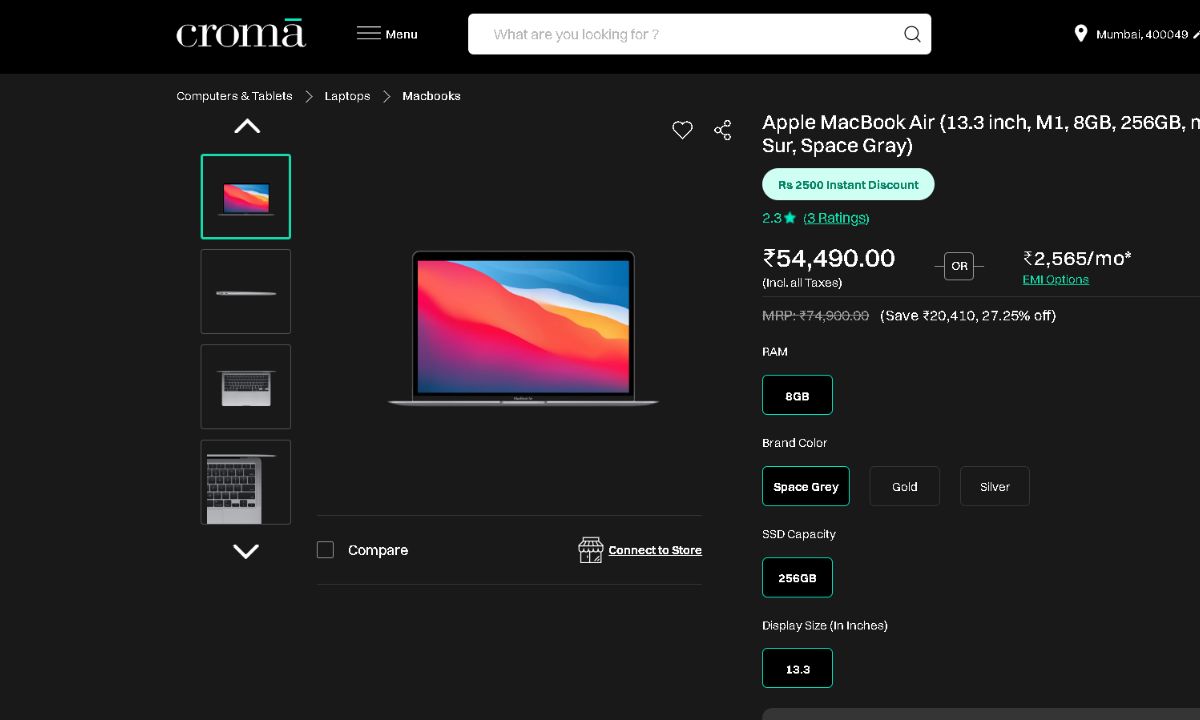Screen dimensions: 1200x720
Task: Click the location pin icon
Action: [1080, 34]
